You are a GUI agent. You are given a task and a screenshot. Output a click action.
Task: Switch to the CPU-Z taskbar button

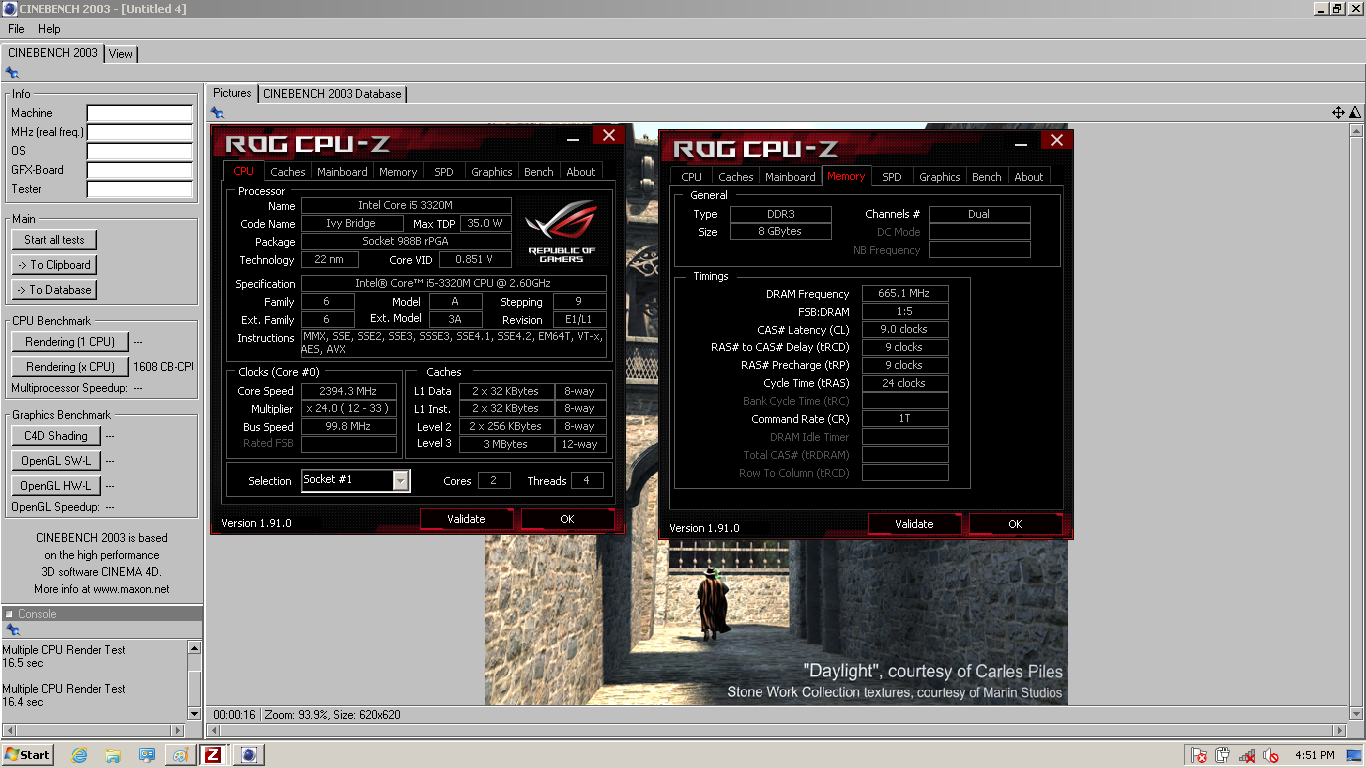212,755
